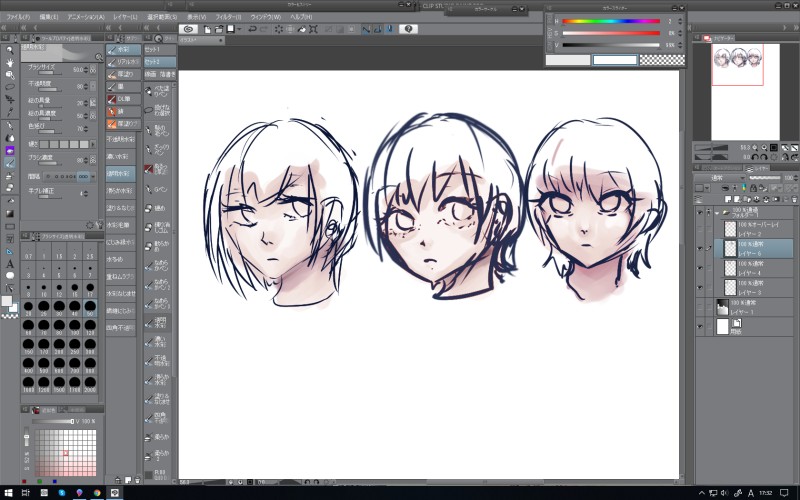The image size is (800, 500).
Task: Select the 水彩 watercolor sub tool group
Action: pos(124,49)
